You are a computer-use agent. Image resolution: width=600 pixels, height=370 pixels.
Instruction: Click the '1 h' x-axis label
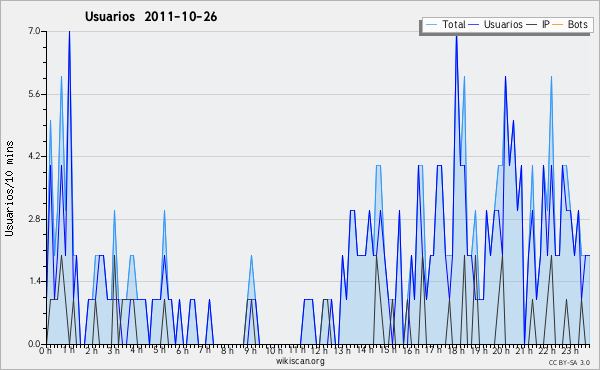tap(69, 350)
